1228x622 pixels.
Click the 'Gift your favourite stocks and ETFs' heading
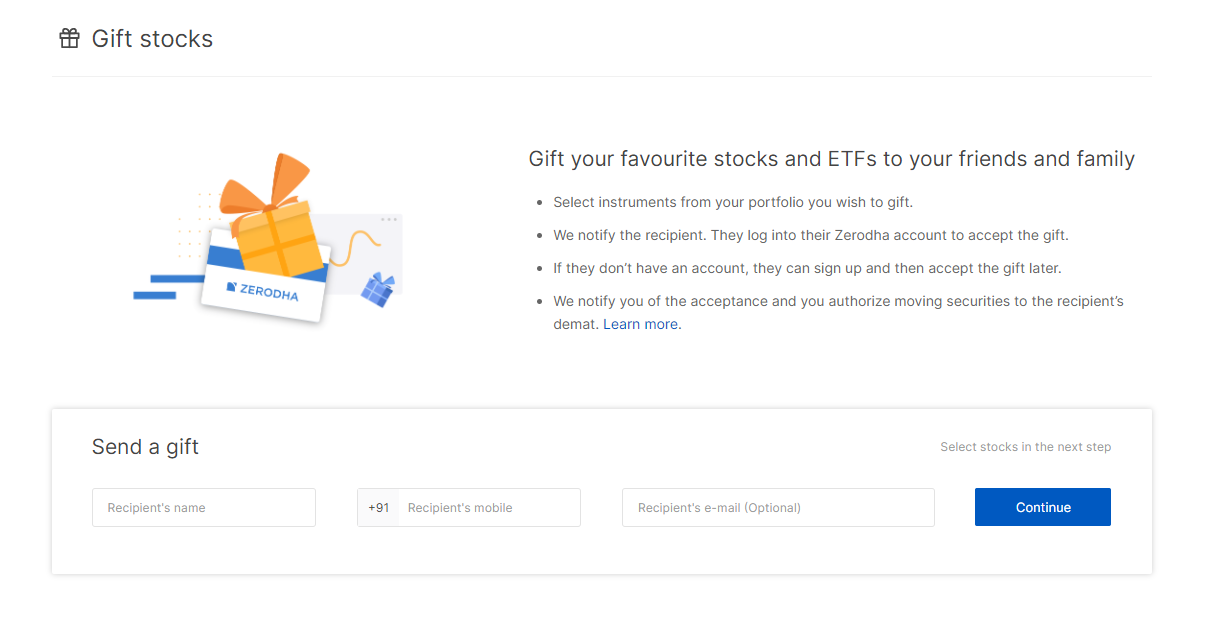click(831, 159)
